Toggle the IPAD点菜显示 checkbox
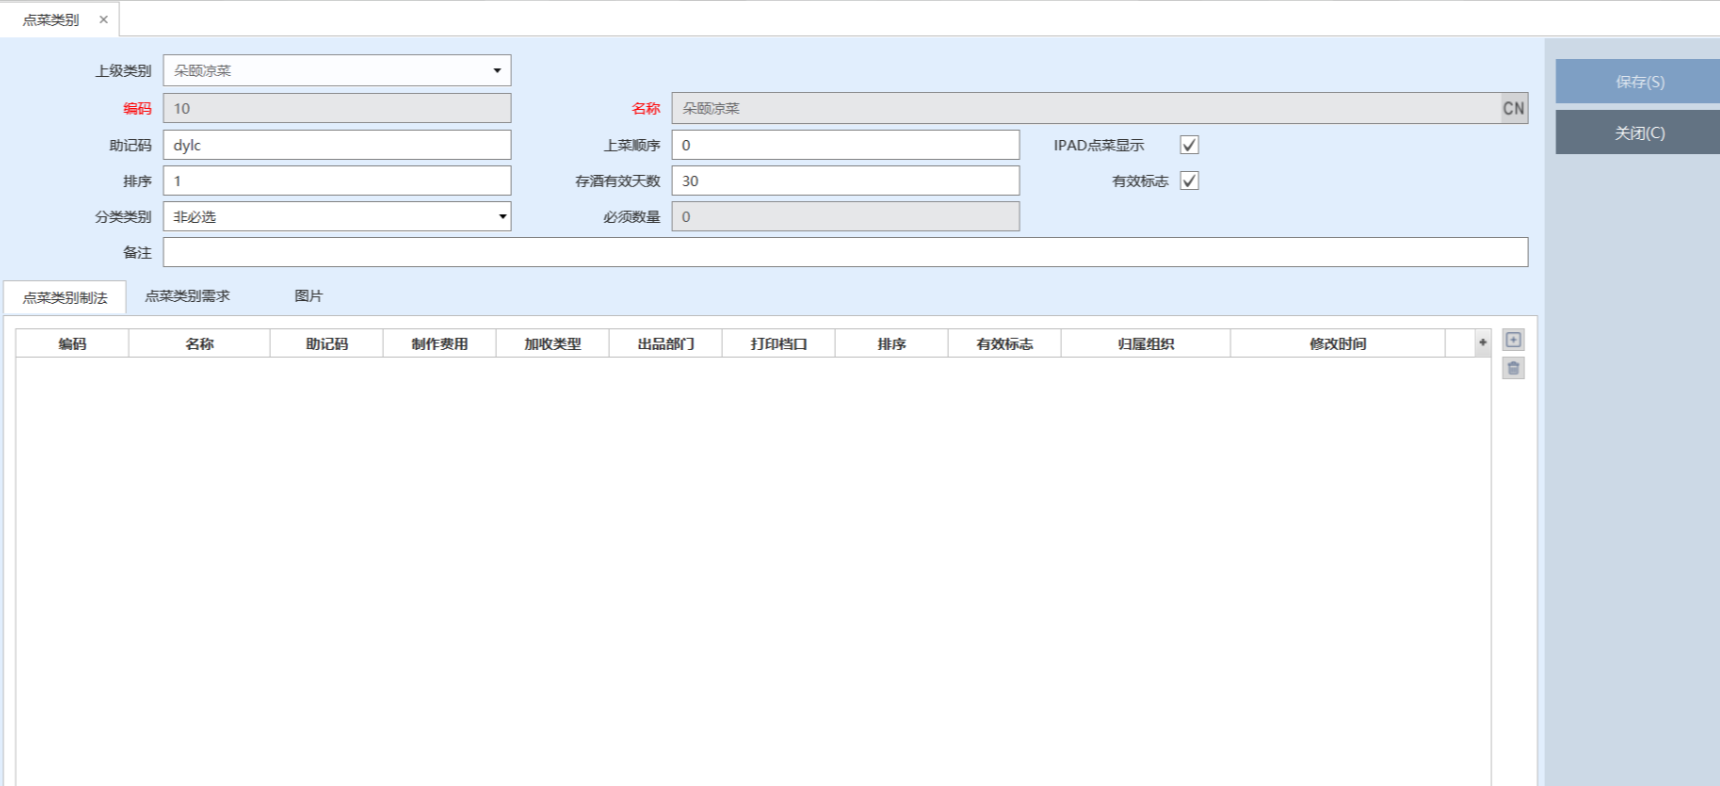Screen dimensions: 1720x786 [1189, 145]
